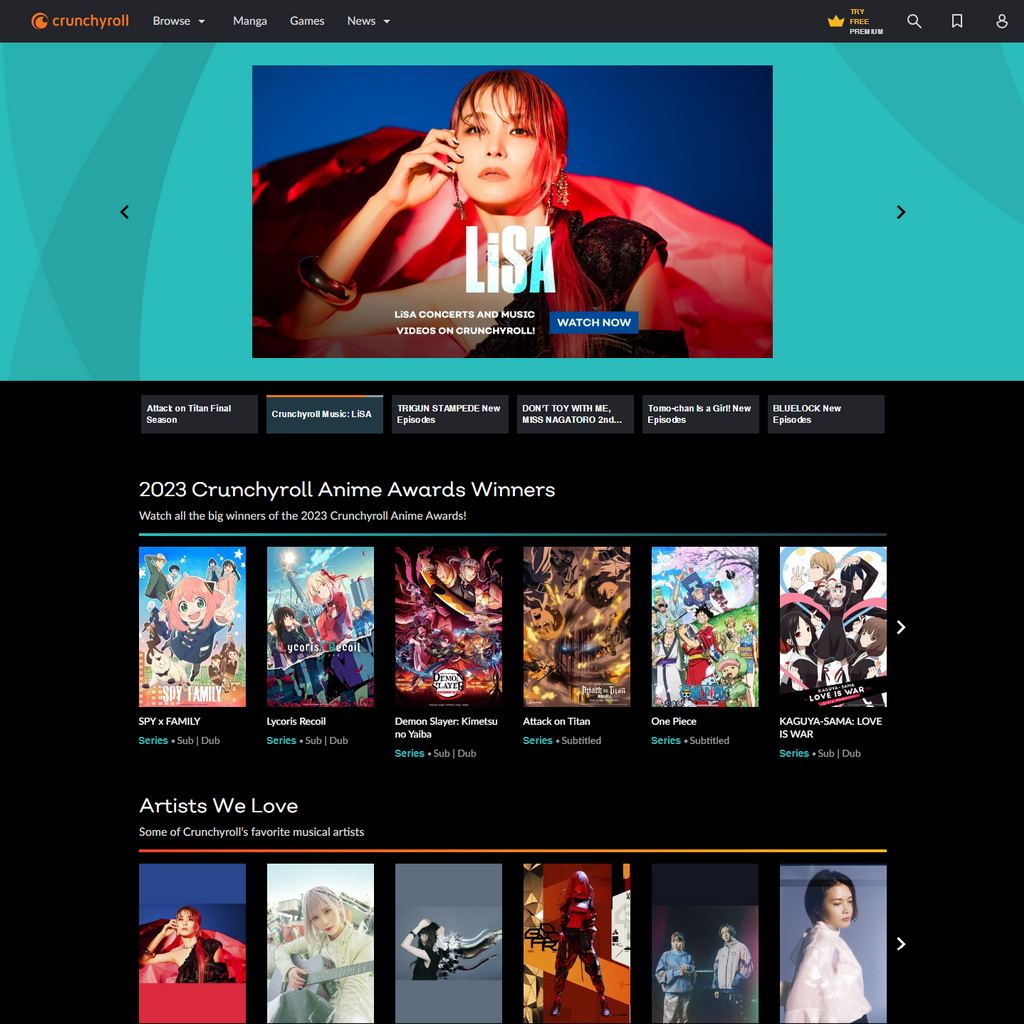Open artist card with guitar player
This screenshot has width=1024, height=1024.
pyautogui.click(x=320, y=943)
